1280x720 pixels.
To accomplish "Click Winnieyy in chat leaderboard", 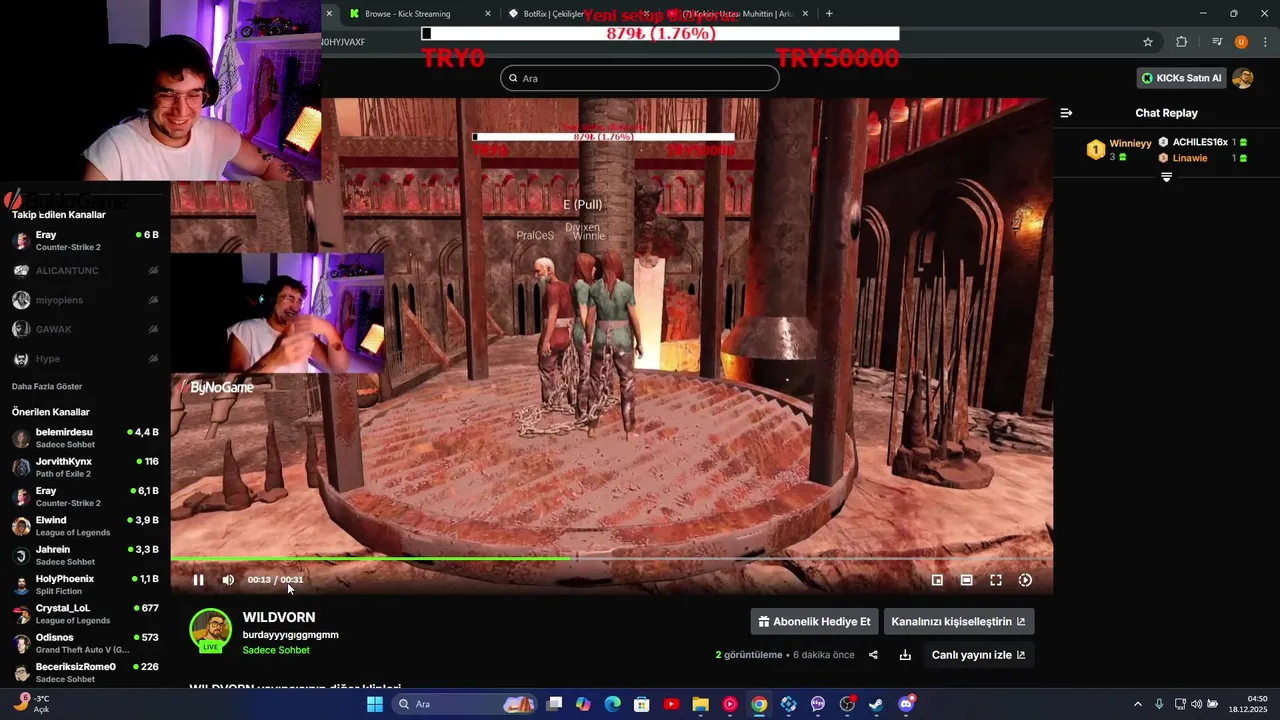I will 1130,143.
